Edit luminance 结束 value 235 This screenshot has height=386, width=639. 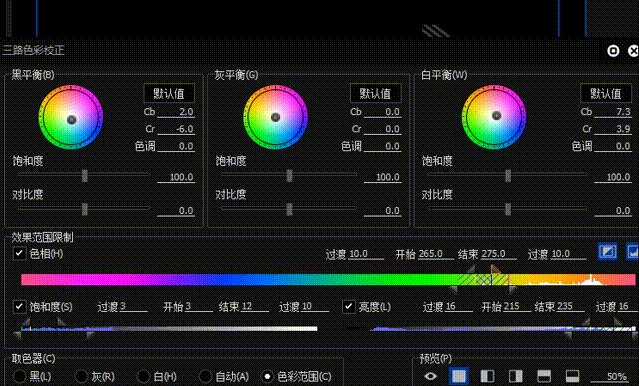(571, 307)
